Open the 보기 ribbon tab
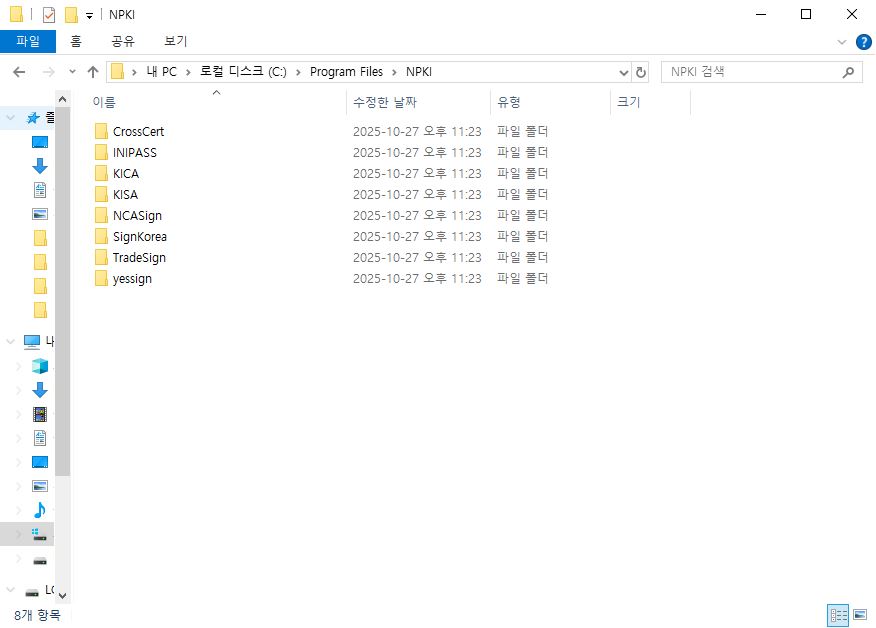 coord(175,41)
